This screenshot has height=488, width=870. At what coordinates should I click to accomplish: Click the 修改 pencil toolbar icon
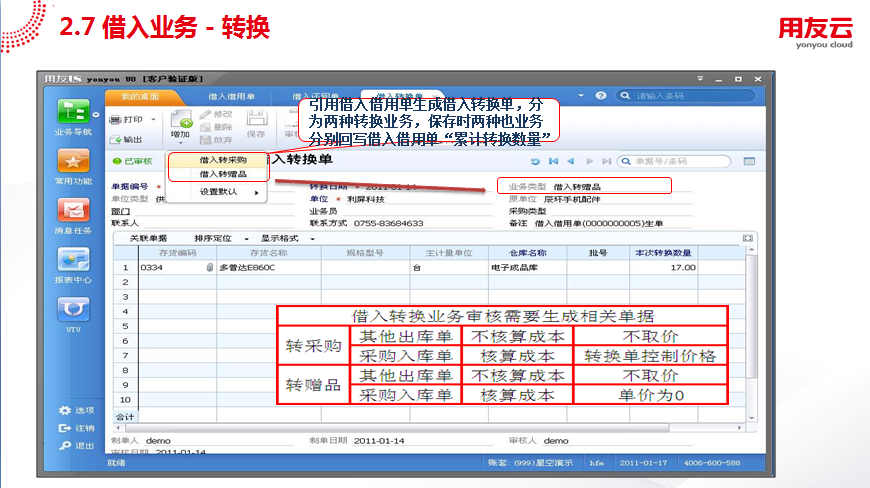[x=205, y=114]
